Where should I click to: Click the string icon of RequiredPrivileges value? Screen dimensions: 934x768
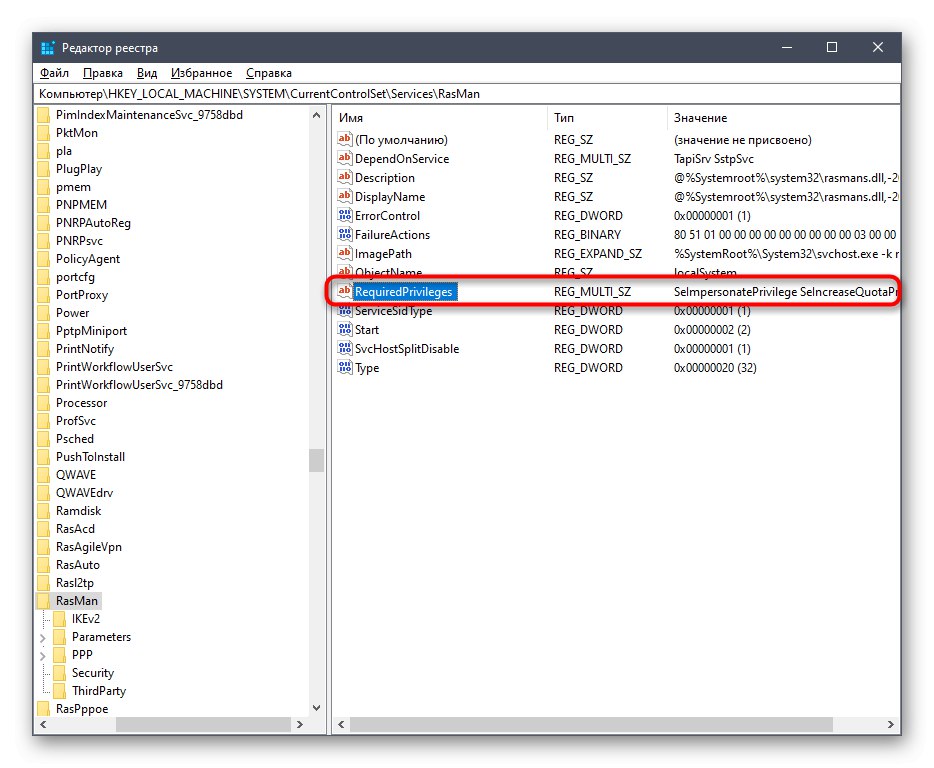[x=344, y=291]
